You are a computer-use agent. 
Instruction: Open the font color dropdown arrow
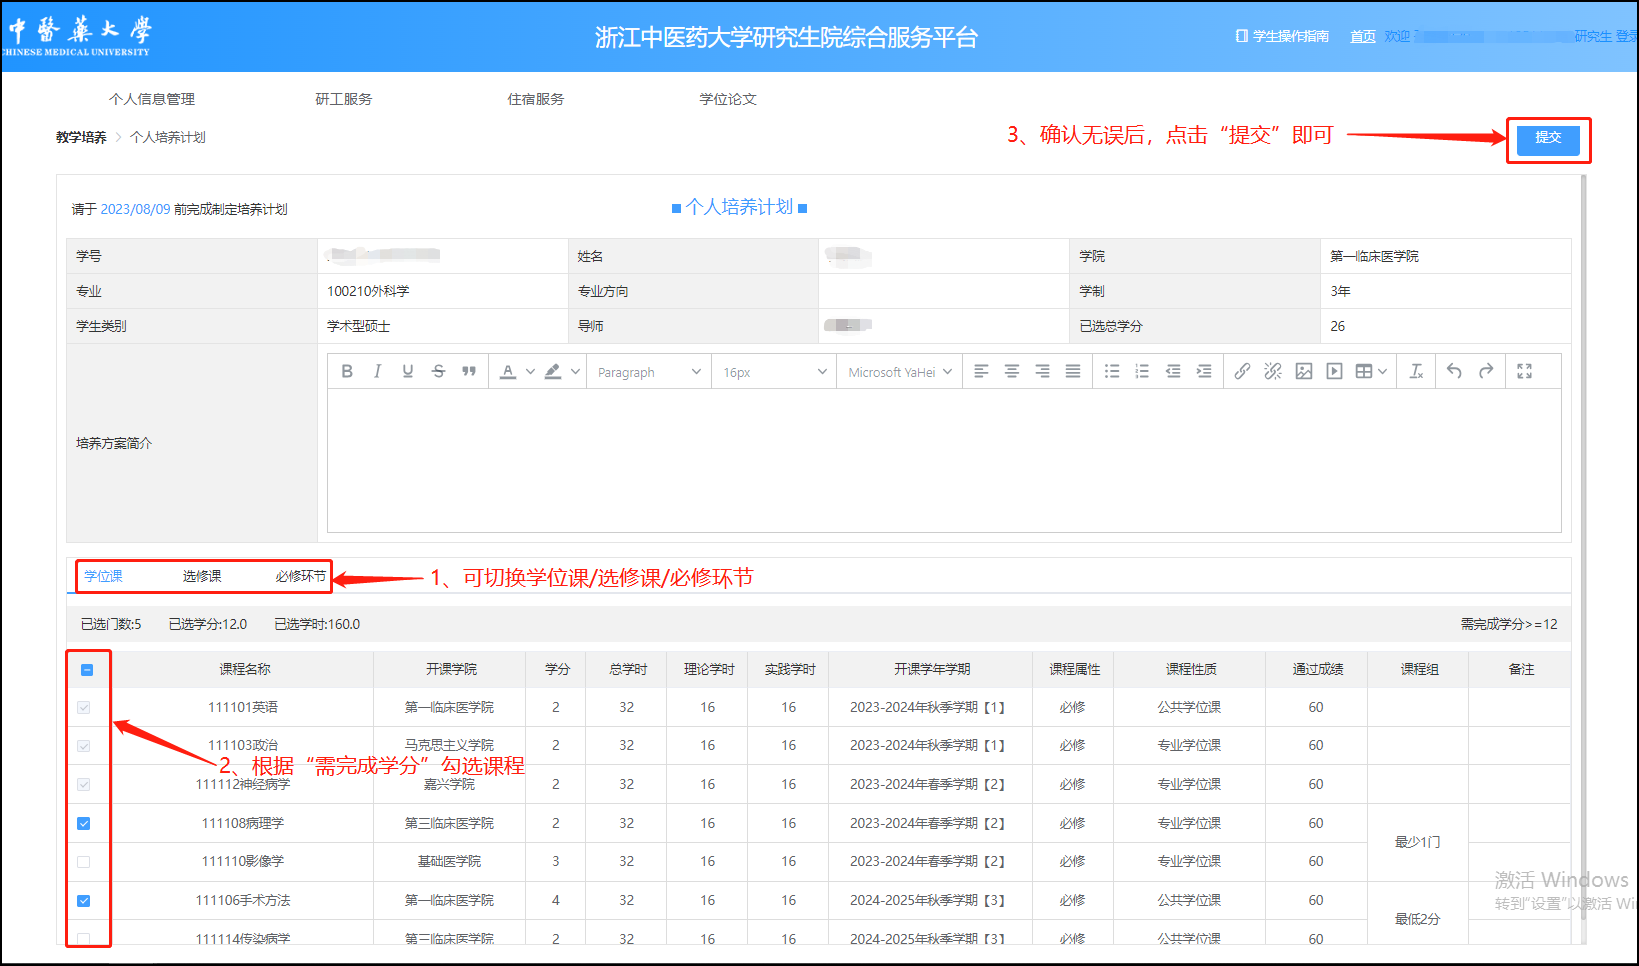coord(530,371)
